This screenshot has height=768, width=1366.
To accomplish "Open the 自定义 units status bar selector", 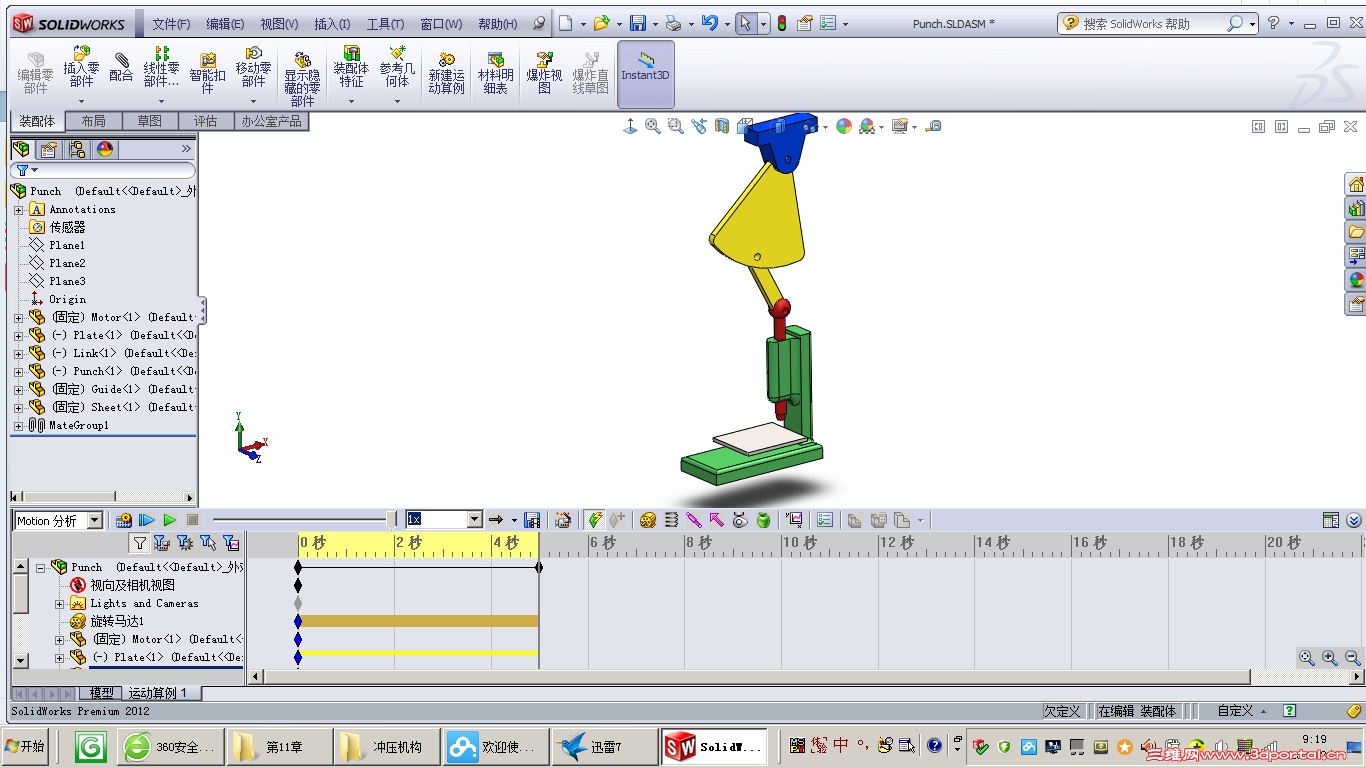I will pyautogui.click(x=1241, y=711).
